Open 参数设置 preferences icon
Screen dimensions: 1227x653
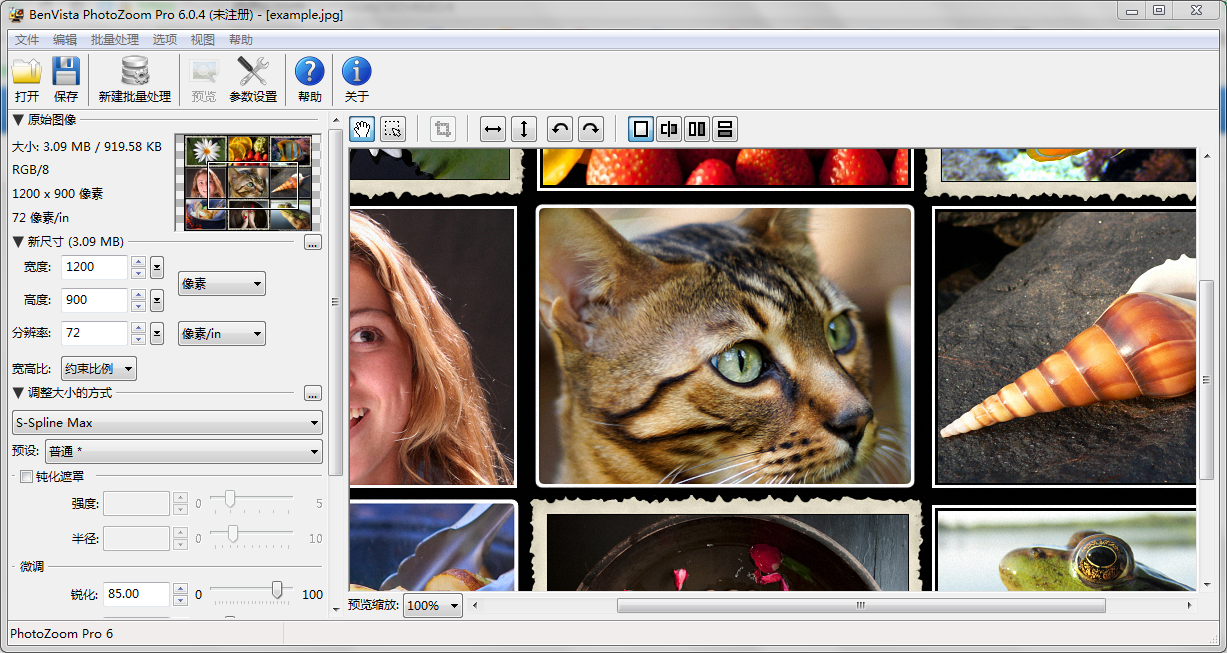click(253, 80)
